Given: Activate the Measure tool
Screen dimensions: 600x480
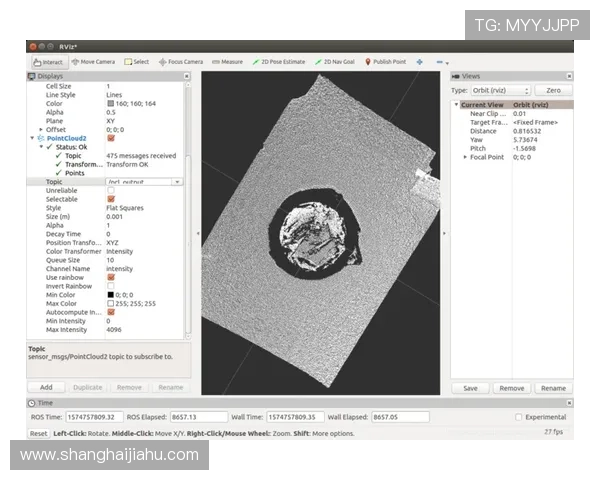Looking at the screenshot, I should [x=228, y=61].
